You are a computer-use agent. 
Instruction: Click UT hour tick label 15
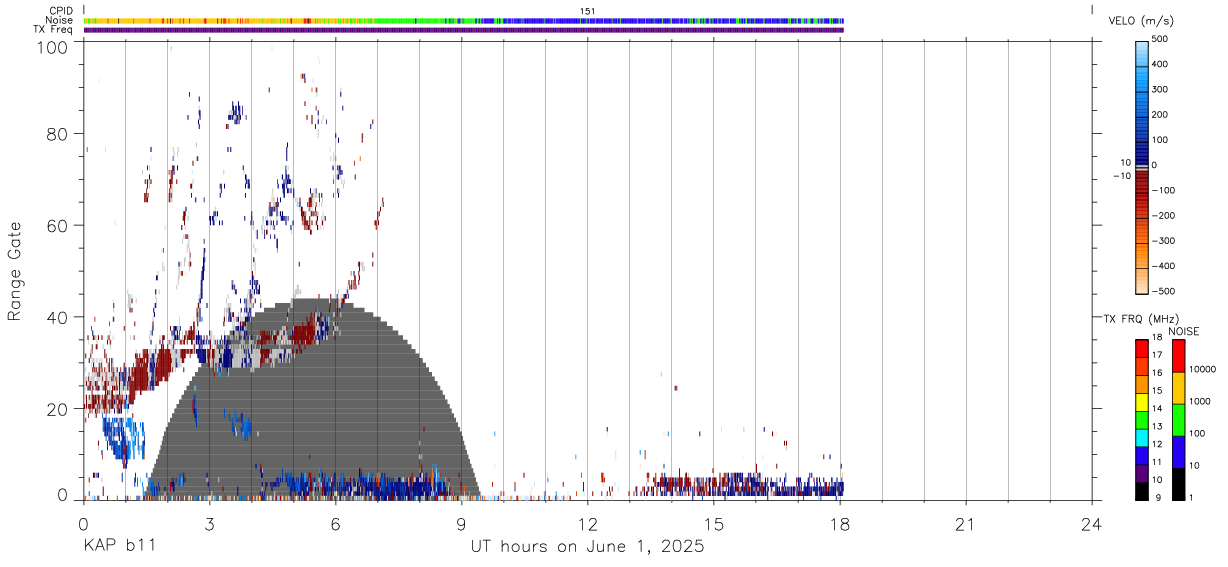tap(713, 524)
